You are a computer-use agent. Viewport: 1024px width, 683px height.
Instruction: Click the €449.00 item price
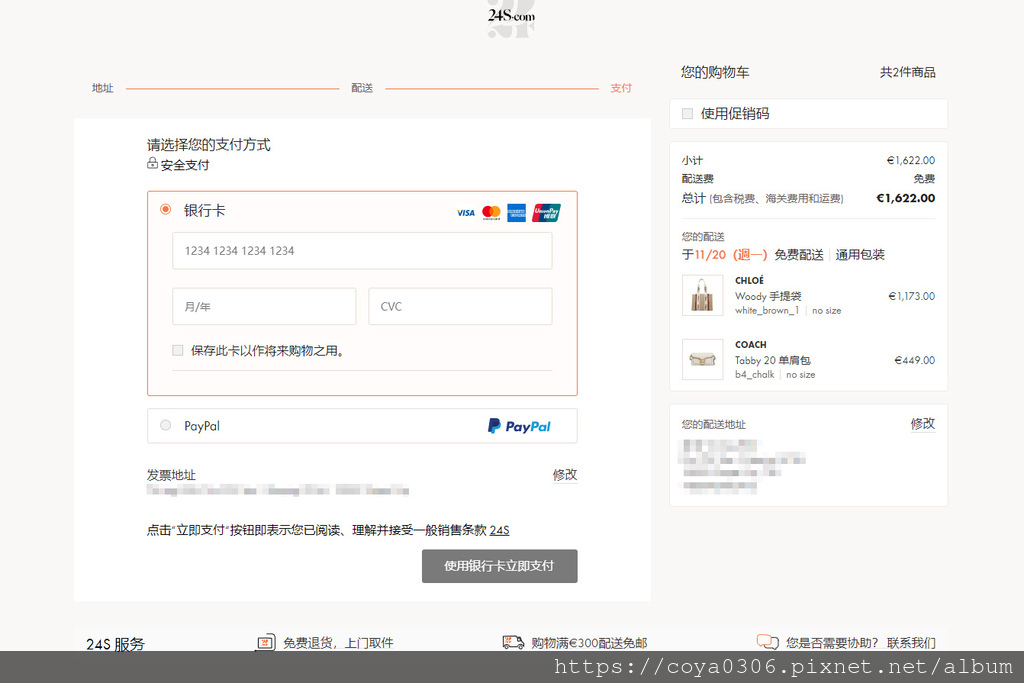point(914,360)
